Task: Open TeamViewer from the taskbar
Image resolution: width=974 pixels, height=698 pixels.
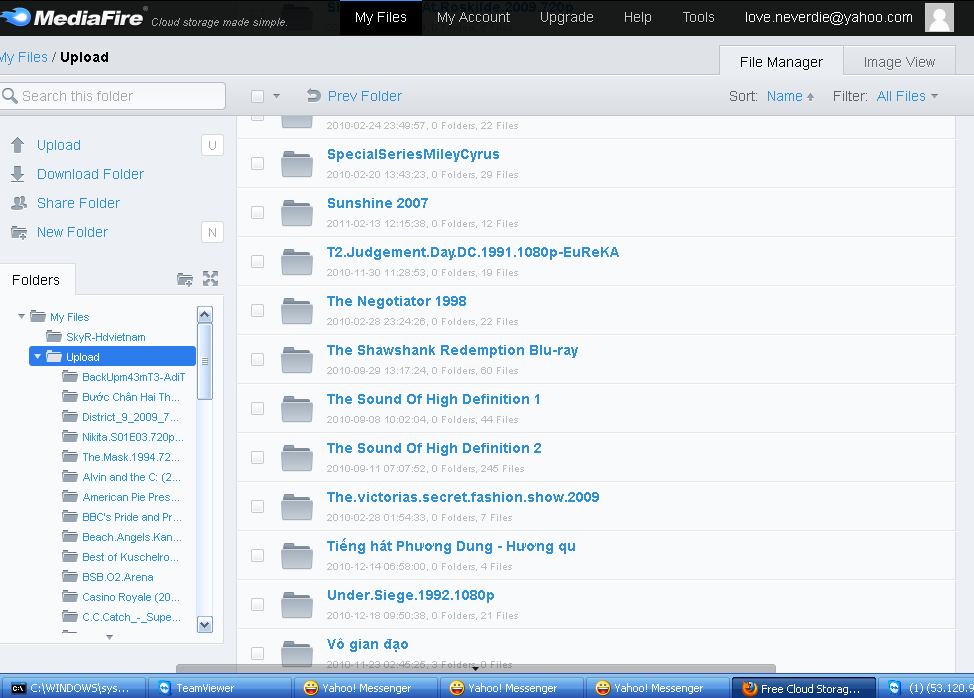Action: pos(219,688)
